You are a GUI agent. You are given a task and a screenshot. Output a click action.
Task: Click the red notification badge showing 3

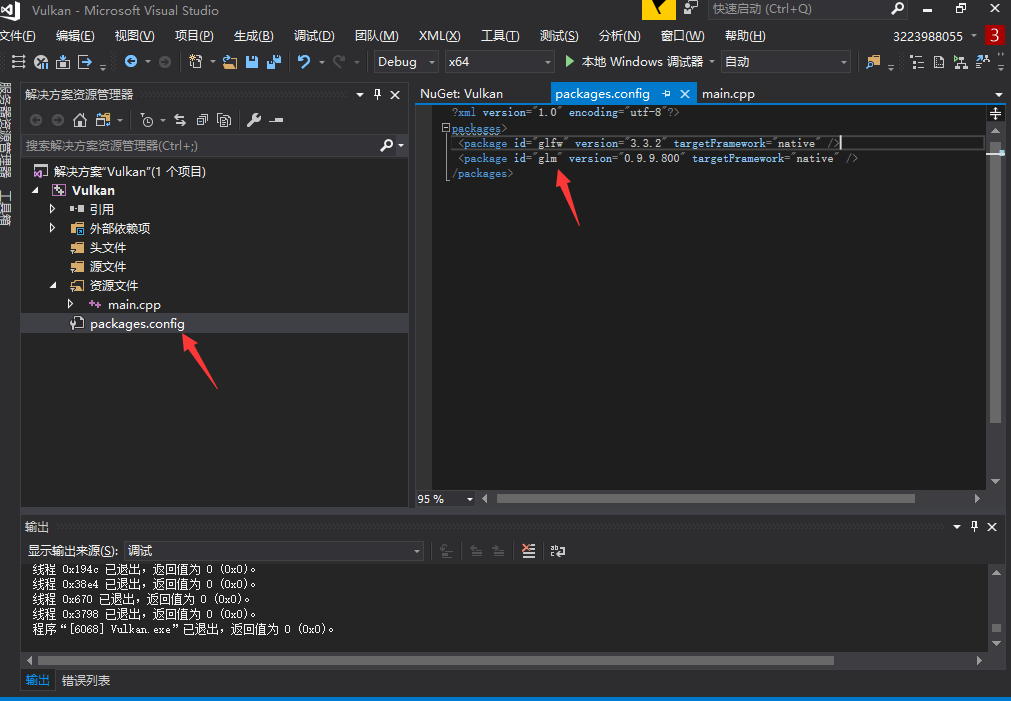[994, 35]
